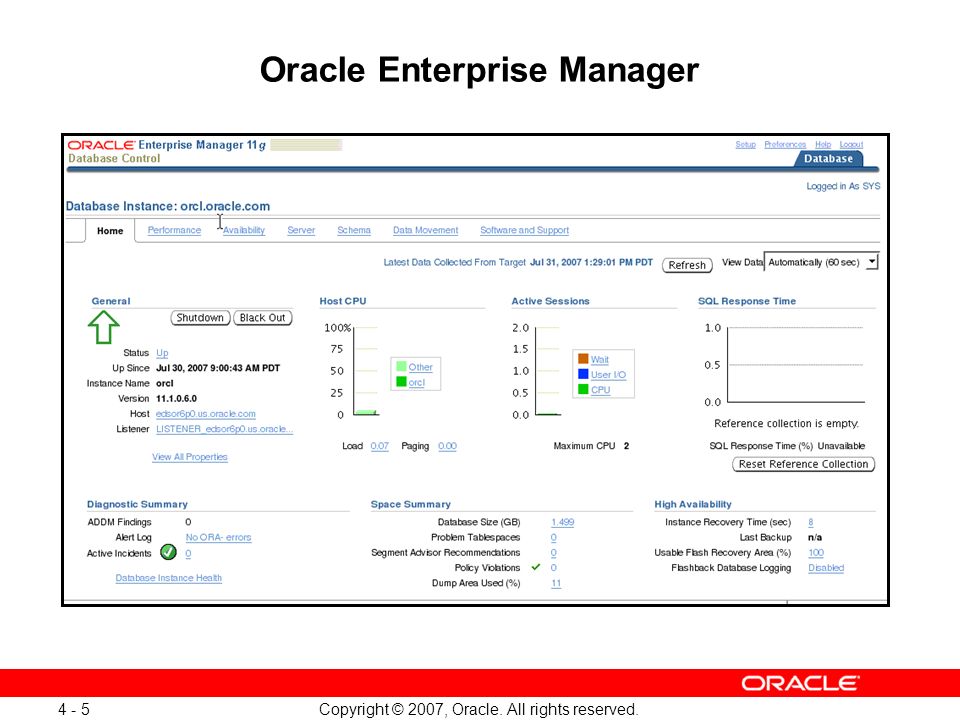
Task: Click the orange Wait legend swatch
Action: [x=583, y=359]
